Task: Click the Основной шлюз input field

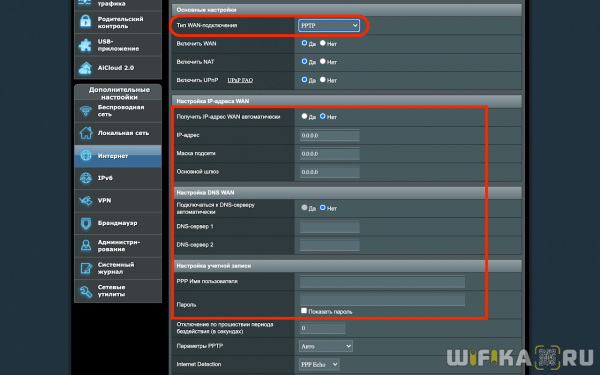Action: [329, 172]
